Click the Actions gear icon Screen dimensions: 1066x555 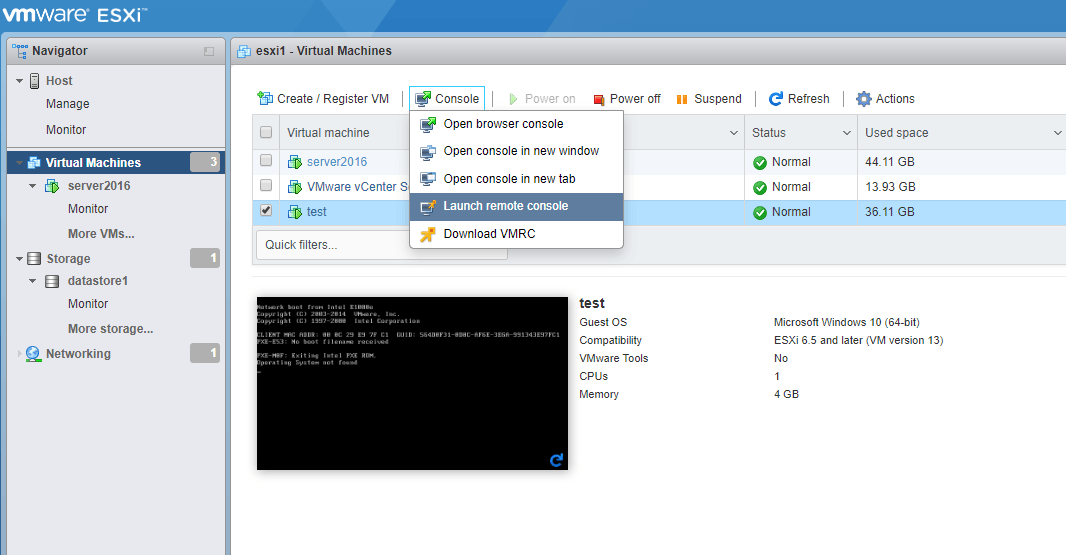click(x=863, y=99)
